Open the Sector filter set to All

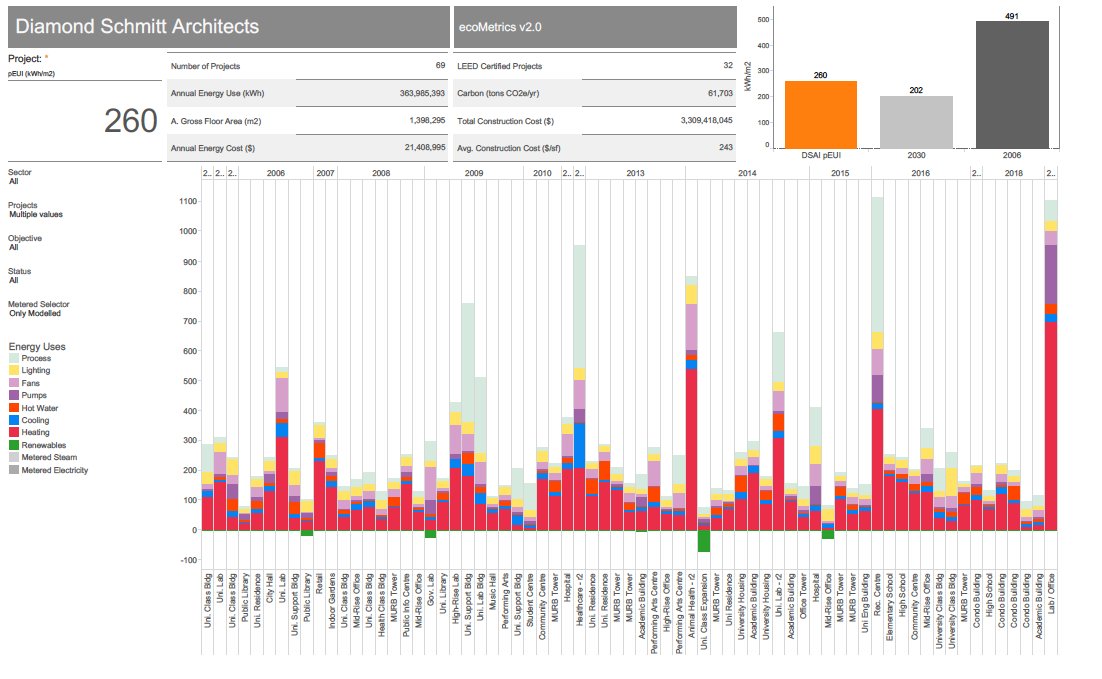13,181
